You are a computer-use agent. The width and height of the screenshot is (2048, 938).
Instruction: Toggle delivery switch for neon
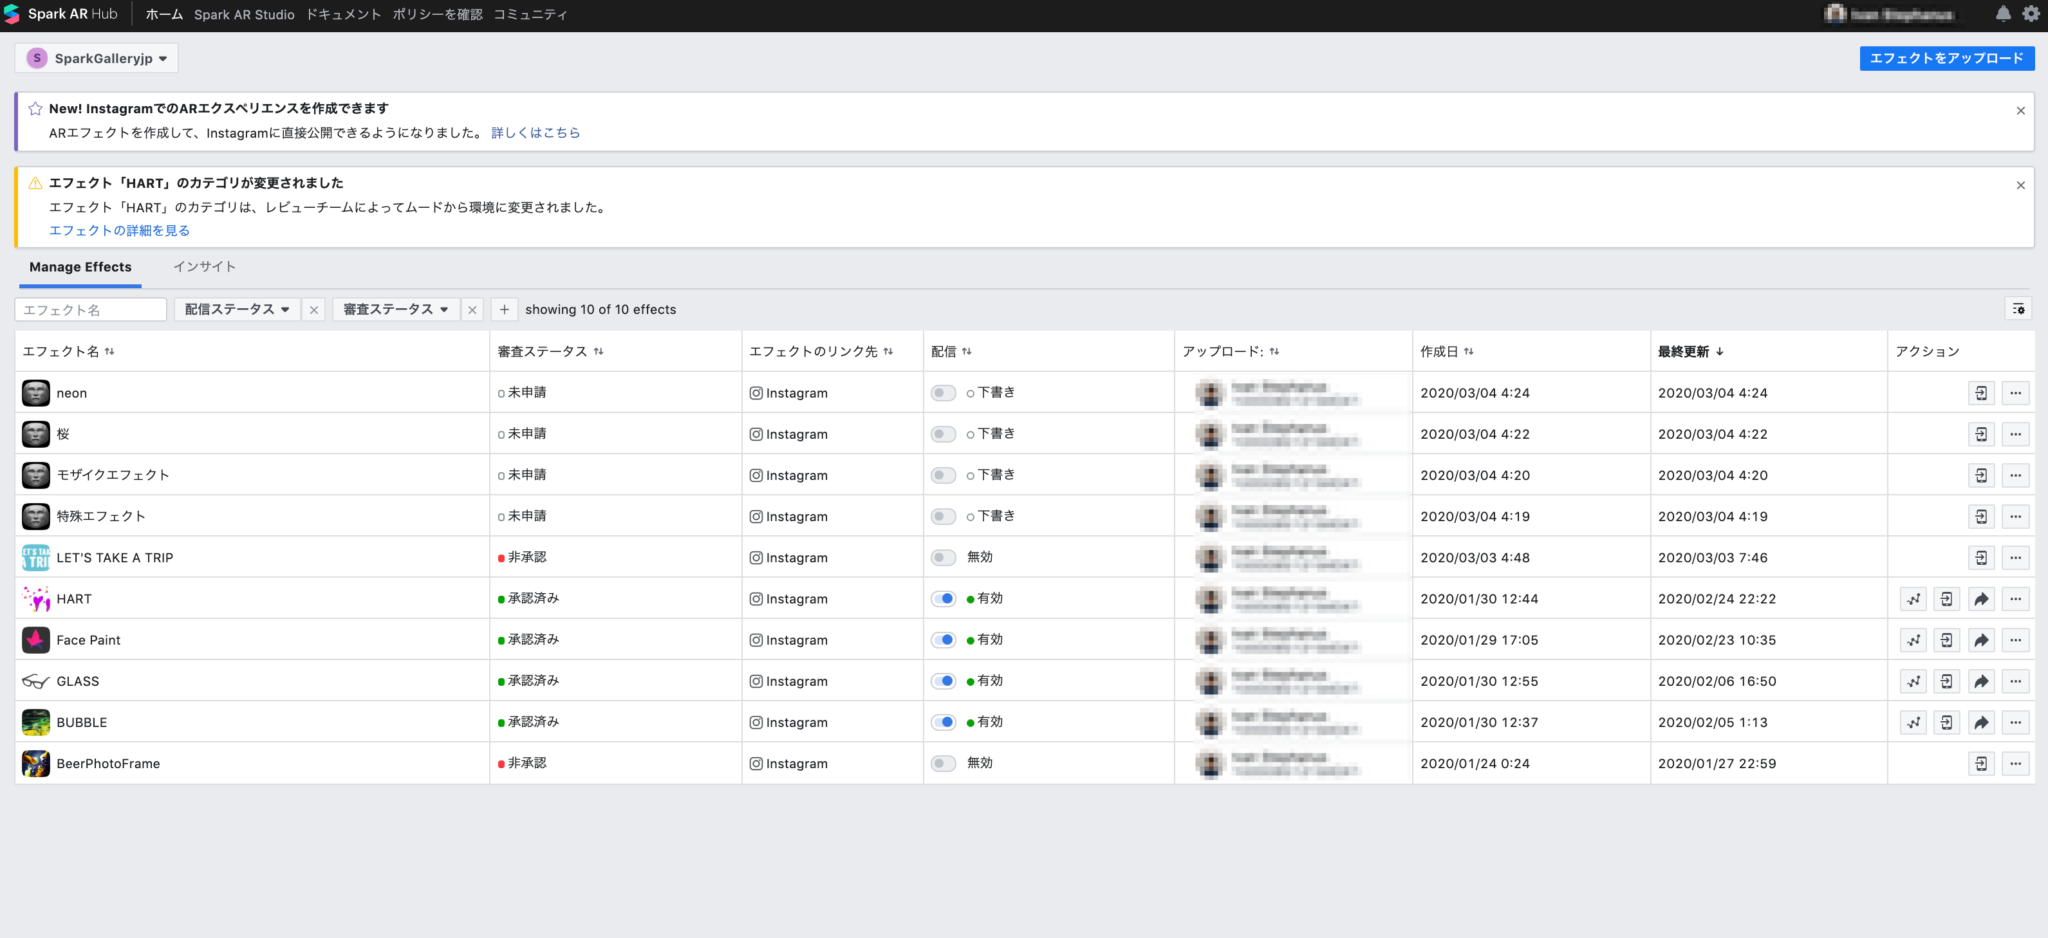click(x=943, y=393)
